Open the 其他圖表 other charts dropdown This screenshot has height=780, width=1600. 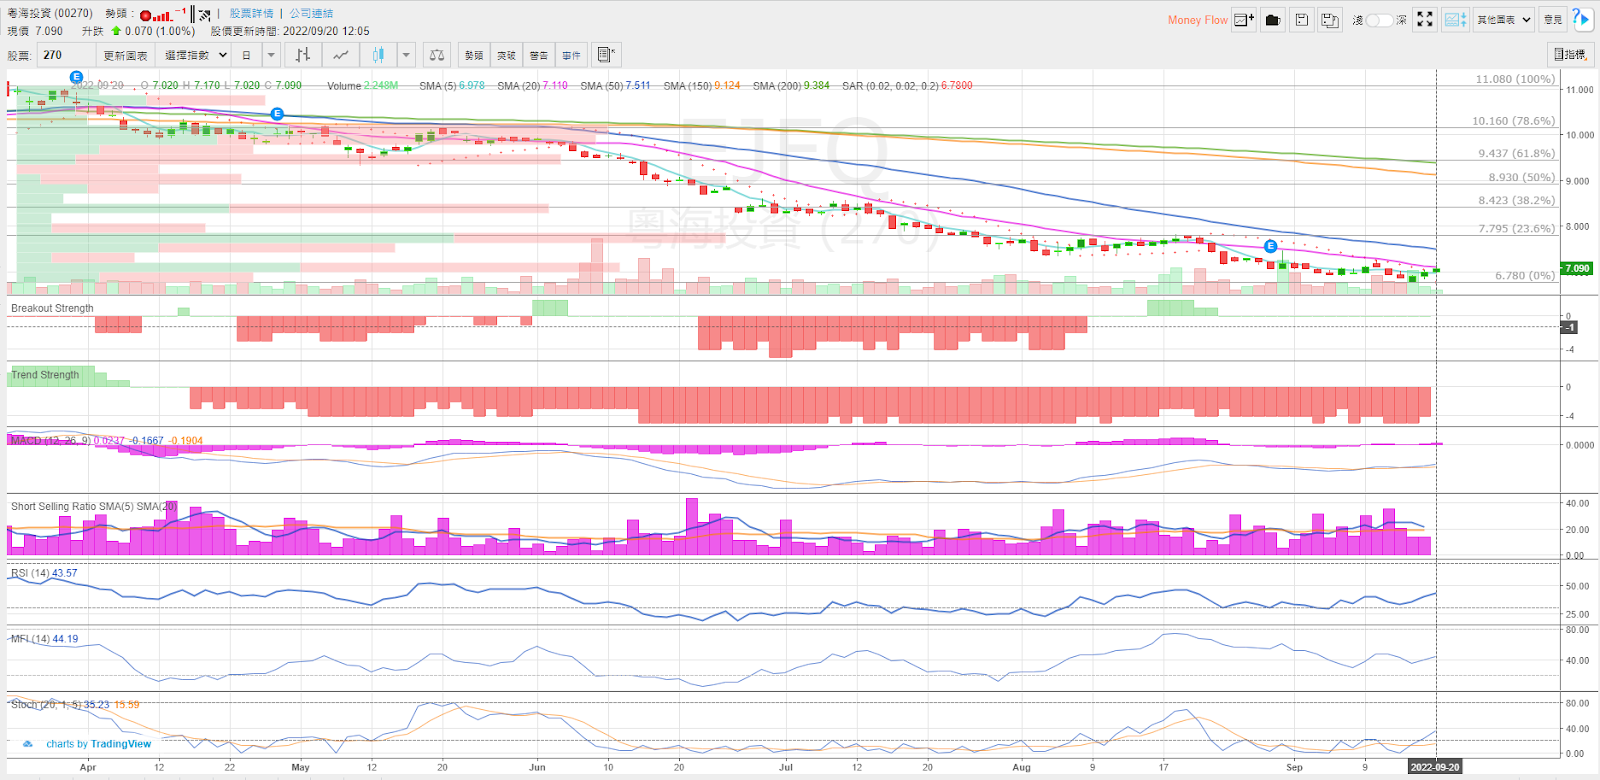1504,19
